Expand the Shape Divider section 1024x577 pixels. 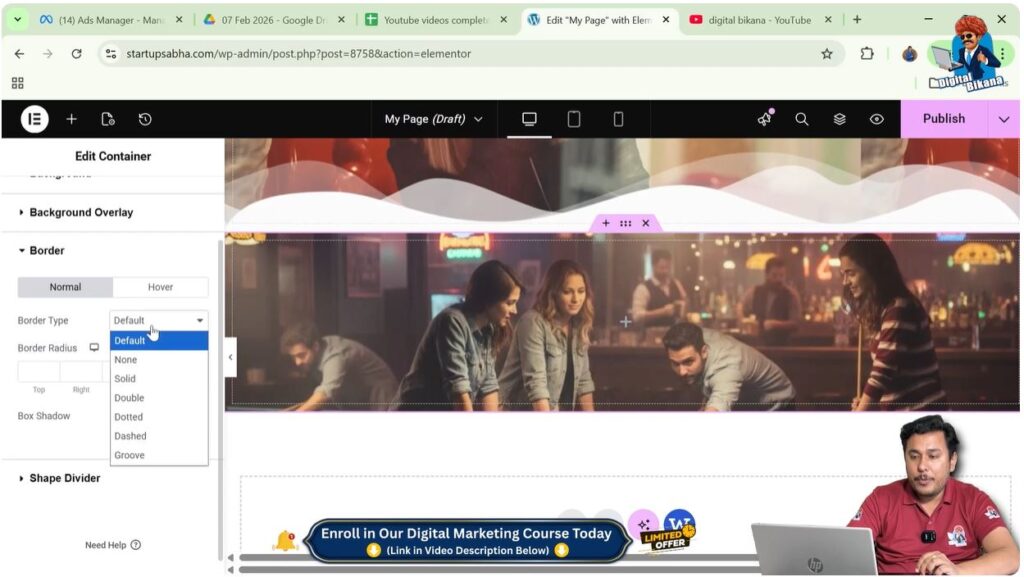click(64, 478)
